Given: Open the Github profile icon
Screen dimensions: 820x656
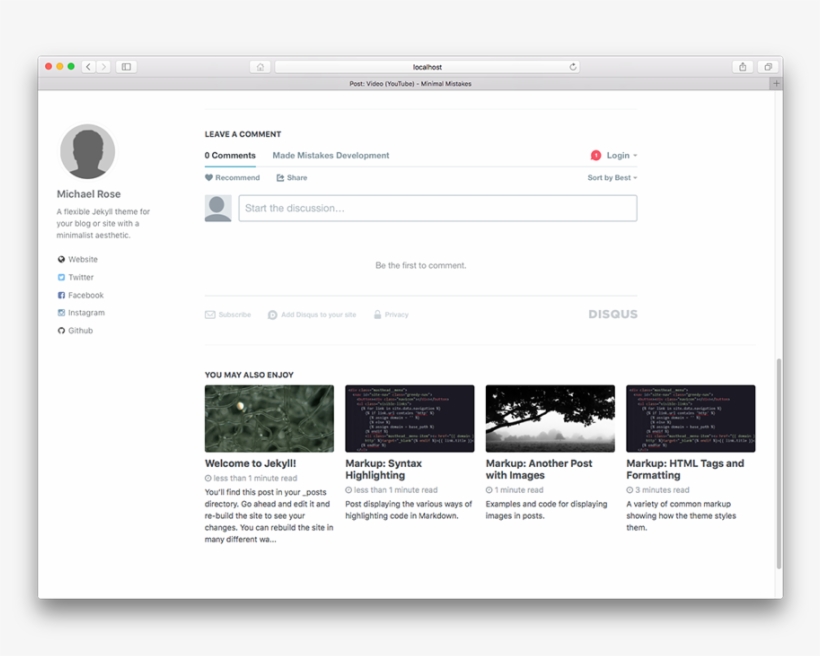Looking at the screenshot, I should (x=62, y=330).
